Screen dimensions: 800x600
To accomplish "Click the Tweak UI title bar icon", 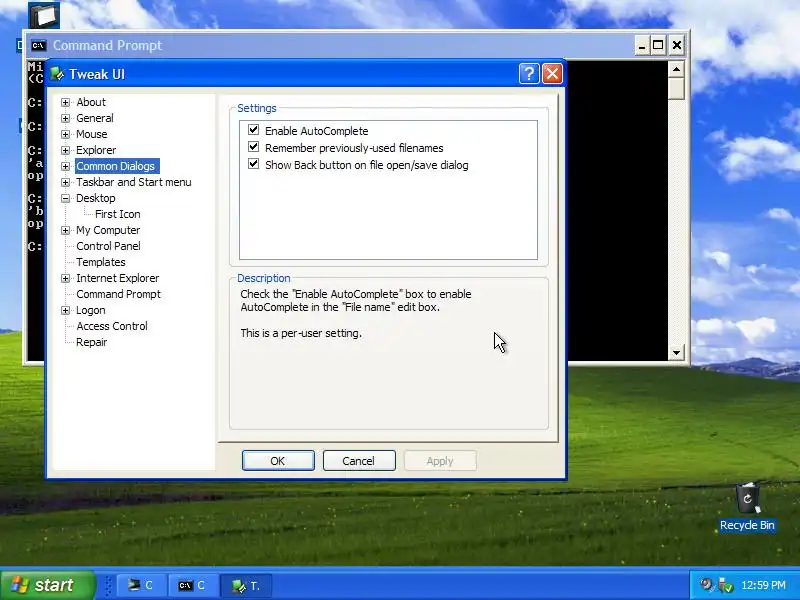I will [x=57, y=74].
